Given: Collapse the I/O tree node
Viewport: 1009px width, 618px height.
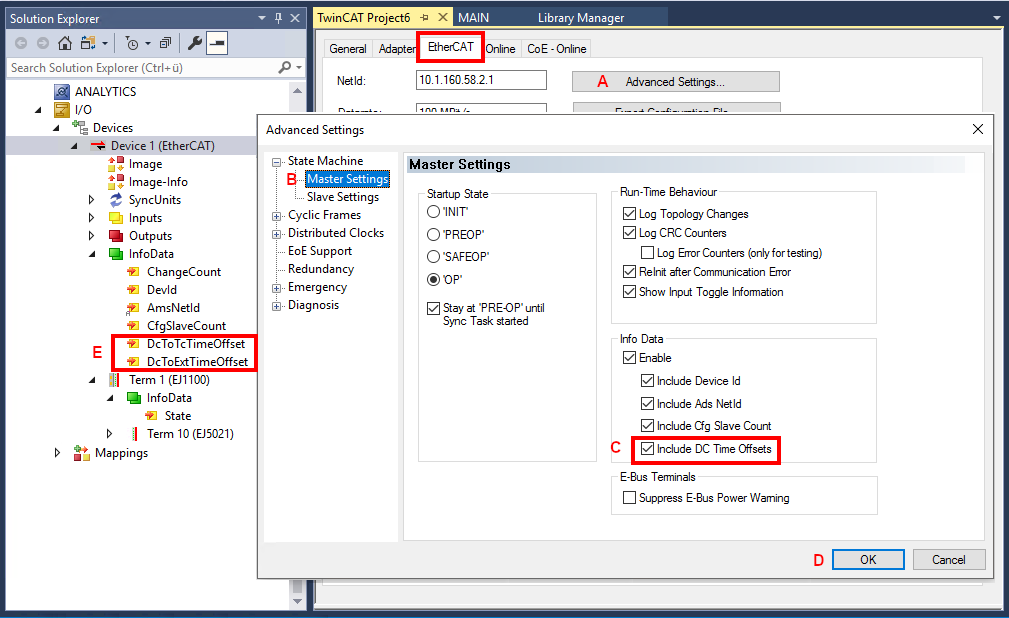Looking at the screenshot, I should point(38,110).
